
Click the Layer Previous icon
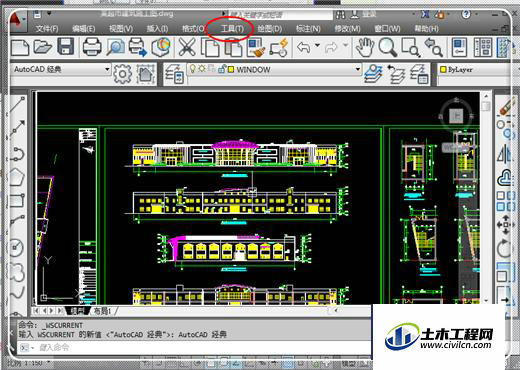tap(396, 74)
